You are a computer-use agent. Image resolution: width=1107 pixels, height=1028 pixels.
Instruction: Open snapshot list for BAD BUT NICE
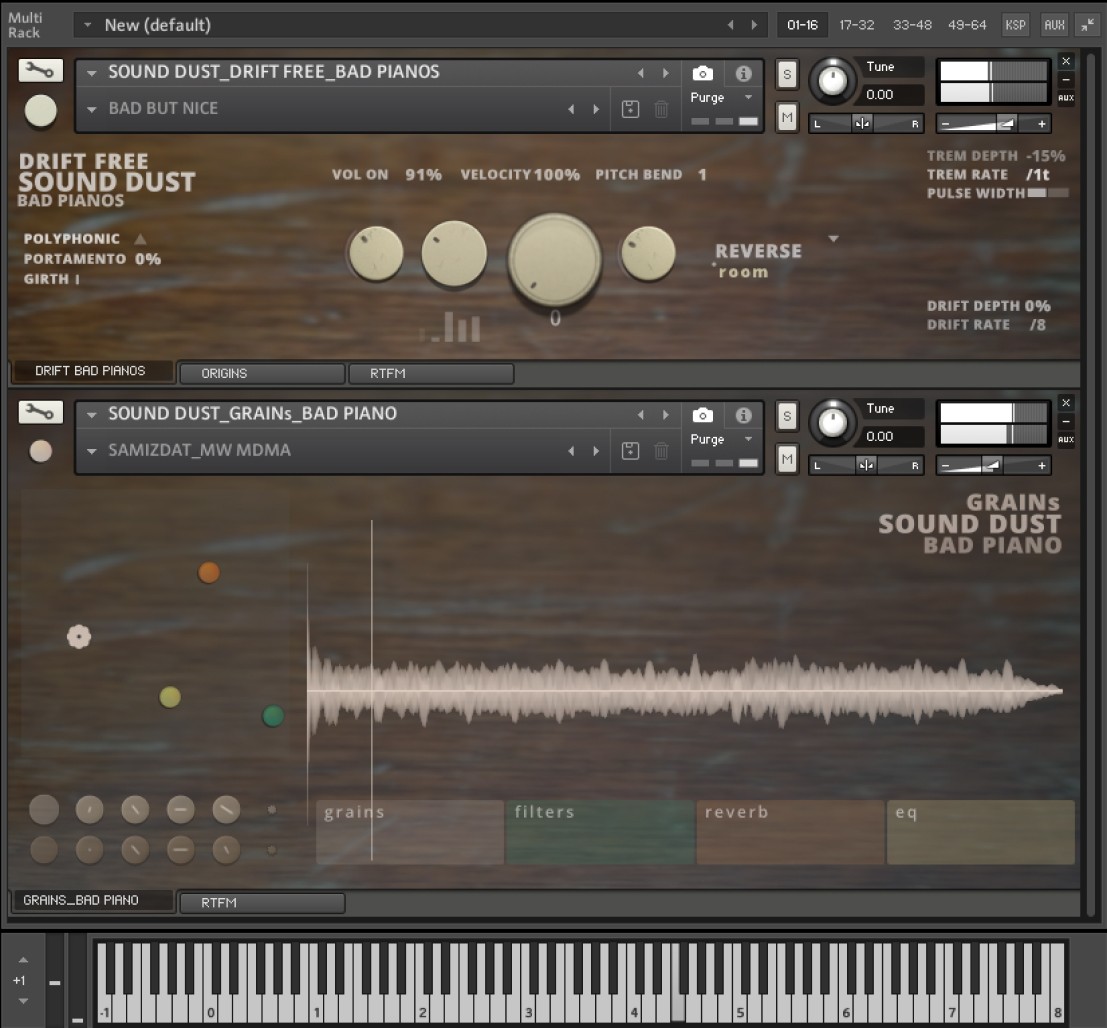tap(91, 109)
